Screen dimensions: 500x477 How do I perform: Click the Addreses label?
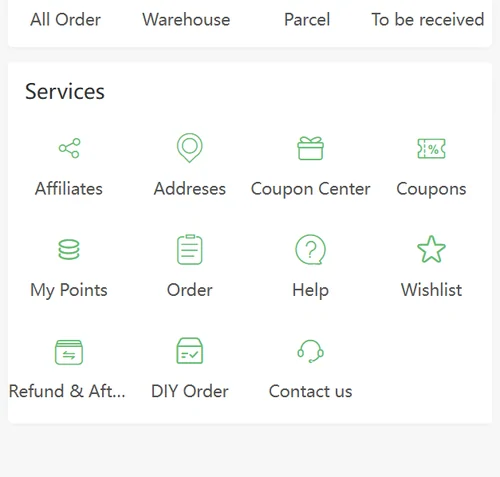tap(190, 189)
